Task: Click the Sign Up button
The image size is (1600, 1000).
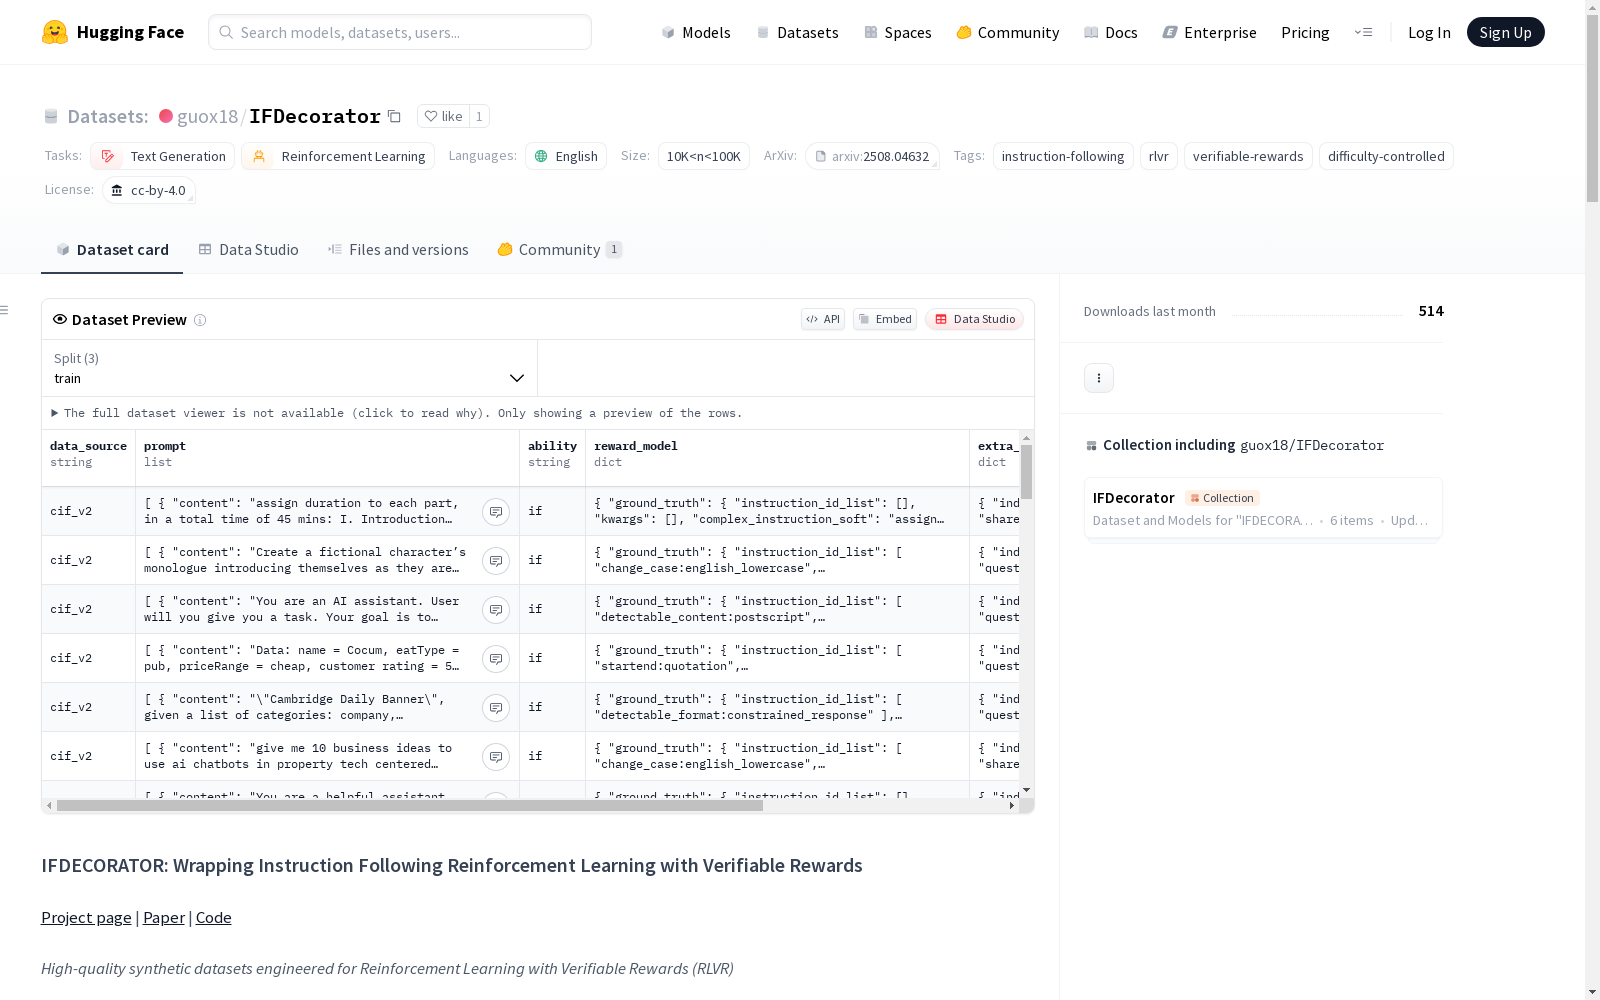Action: pos(1505,32)
